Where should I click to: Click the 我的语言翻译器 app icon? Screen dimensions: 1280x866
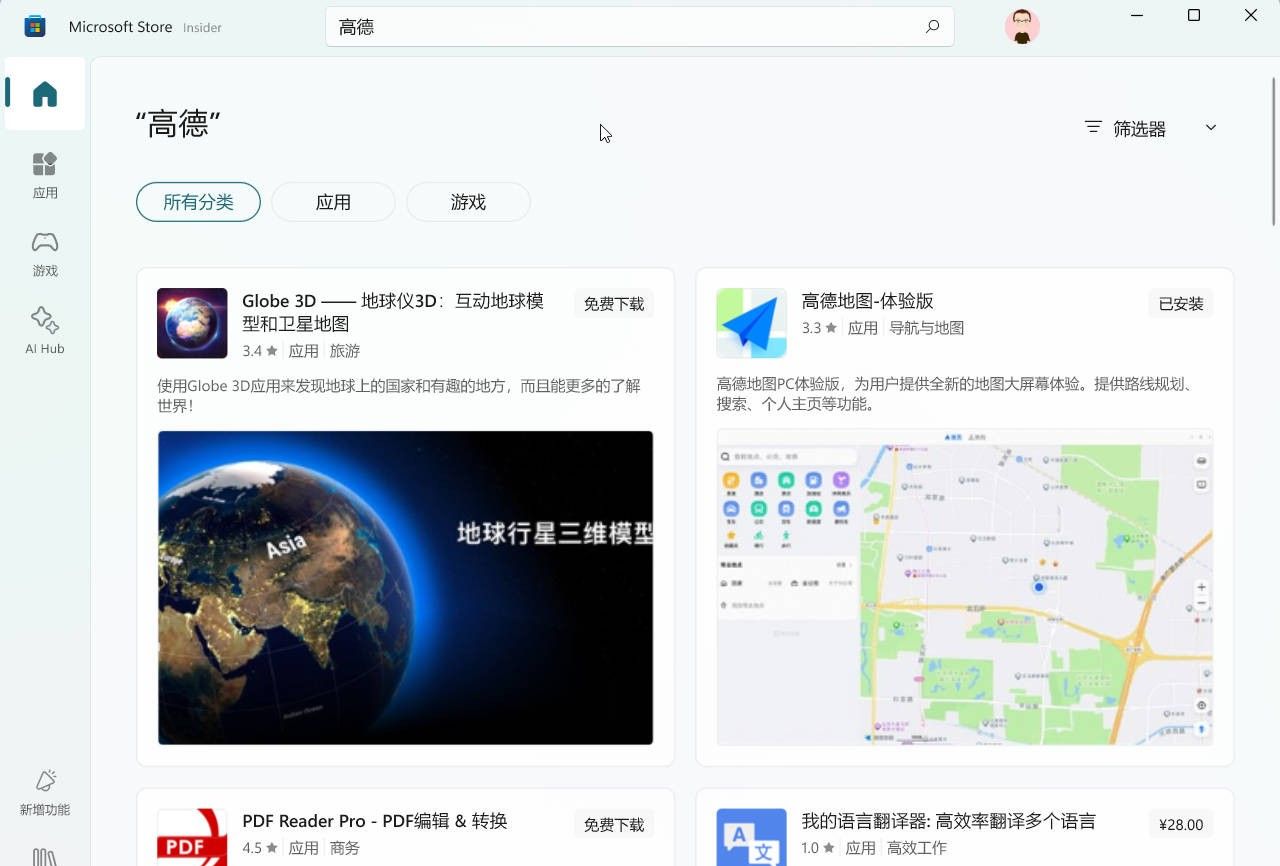(751, 837)
